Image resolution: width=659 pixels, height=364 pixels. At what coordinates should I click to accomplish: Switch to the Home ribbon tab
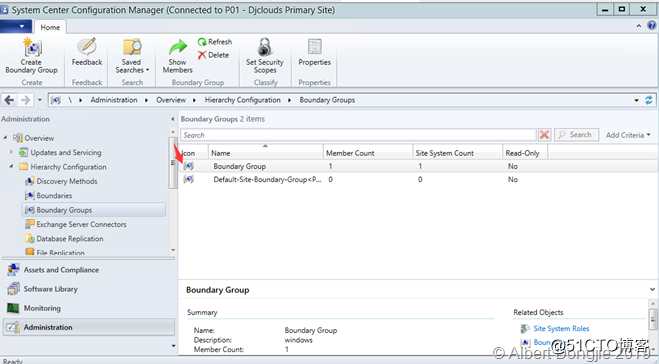(x=50, y=27)
